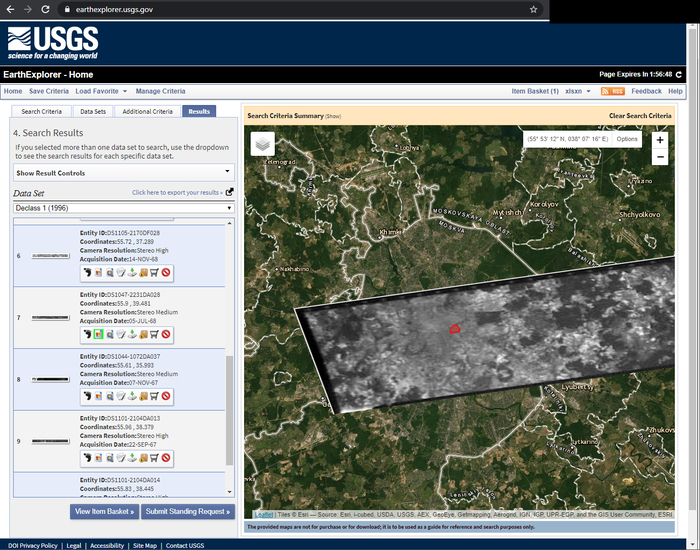Zoom out on the map

click(x=659, y=157)
